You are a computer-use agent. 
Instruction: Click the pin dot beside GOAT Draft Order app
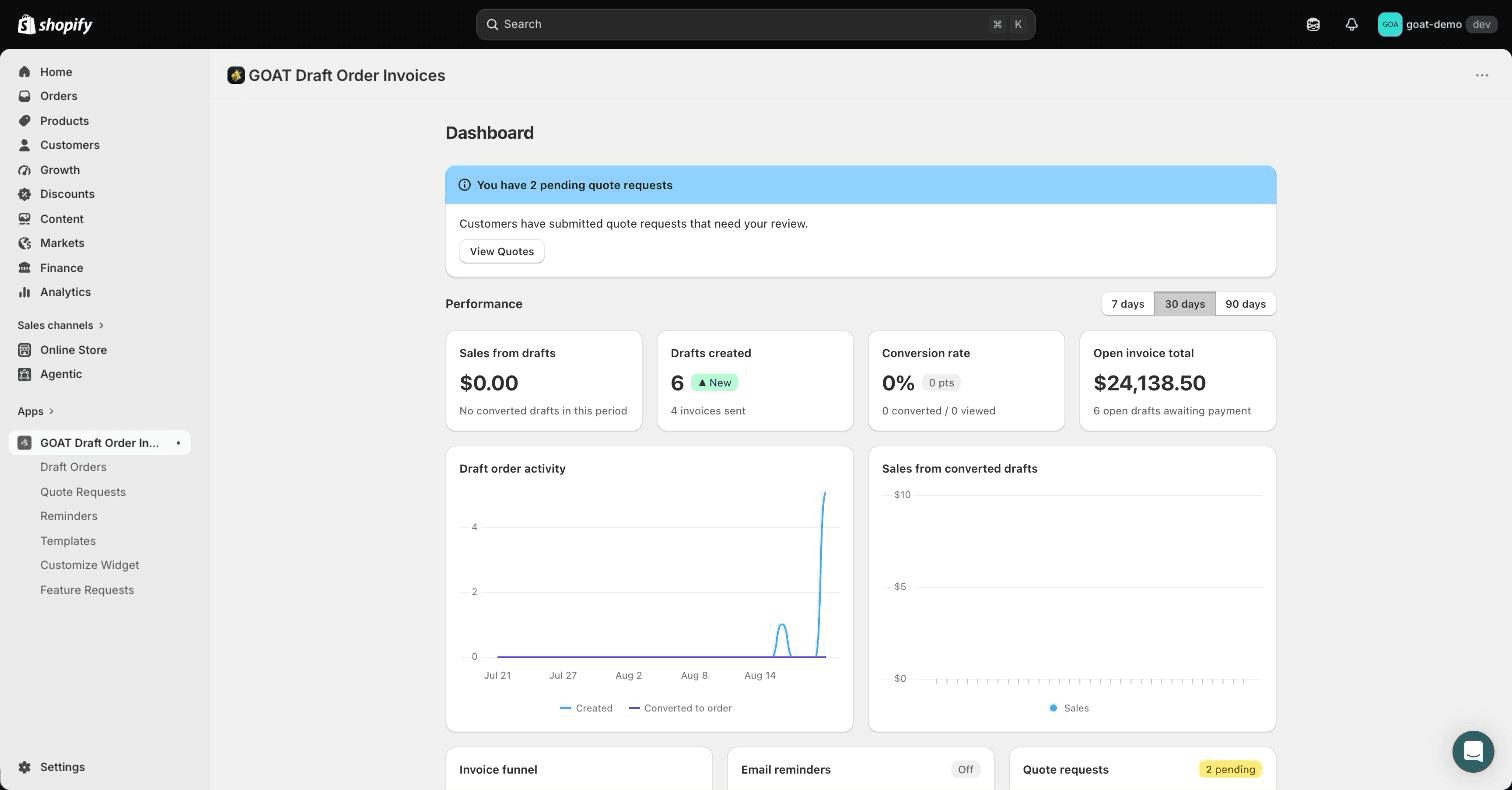[x=178, y=443]
